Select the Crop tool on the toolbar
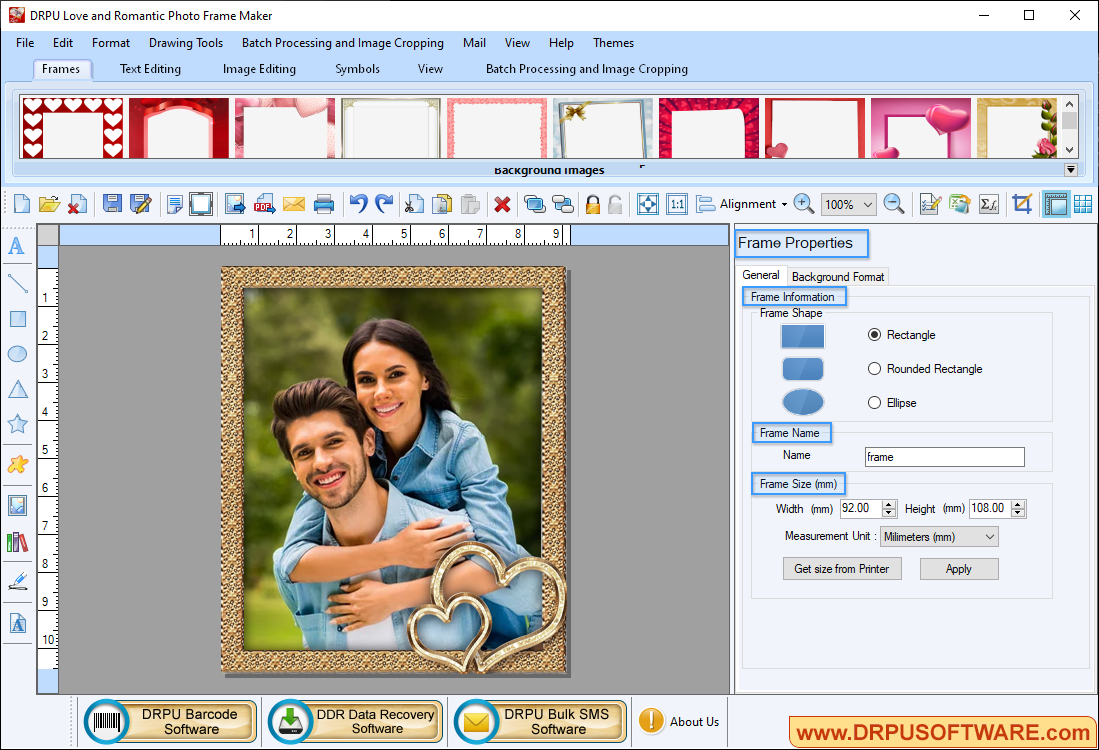 [x=1022, y=203]
